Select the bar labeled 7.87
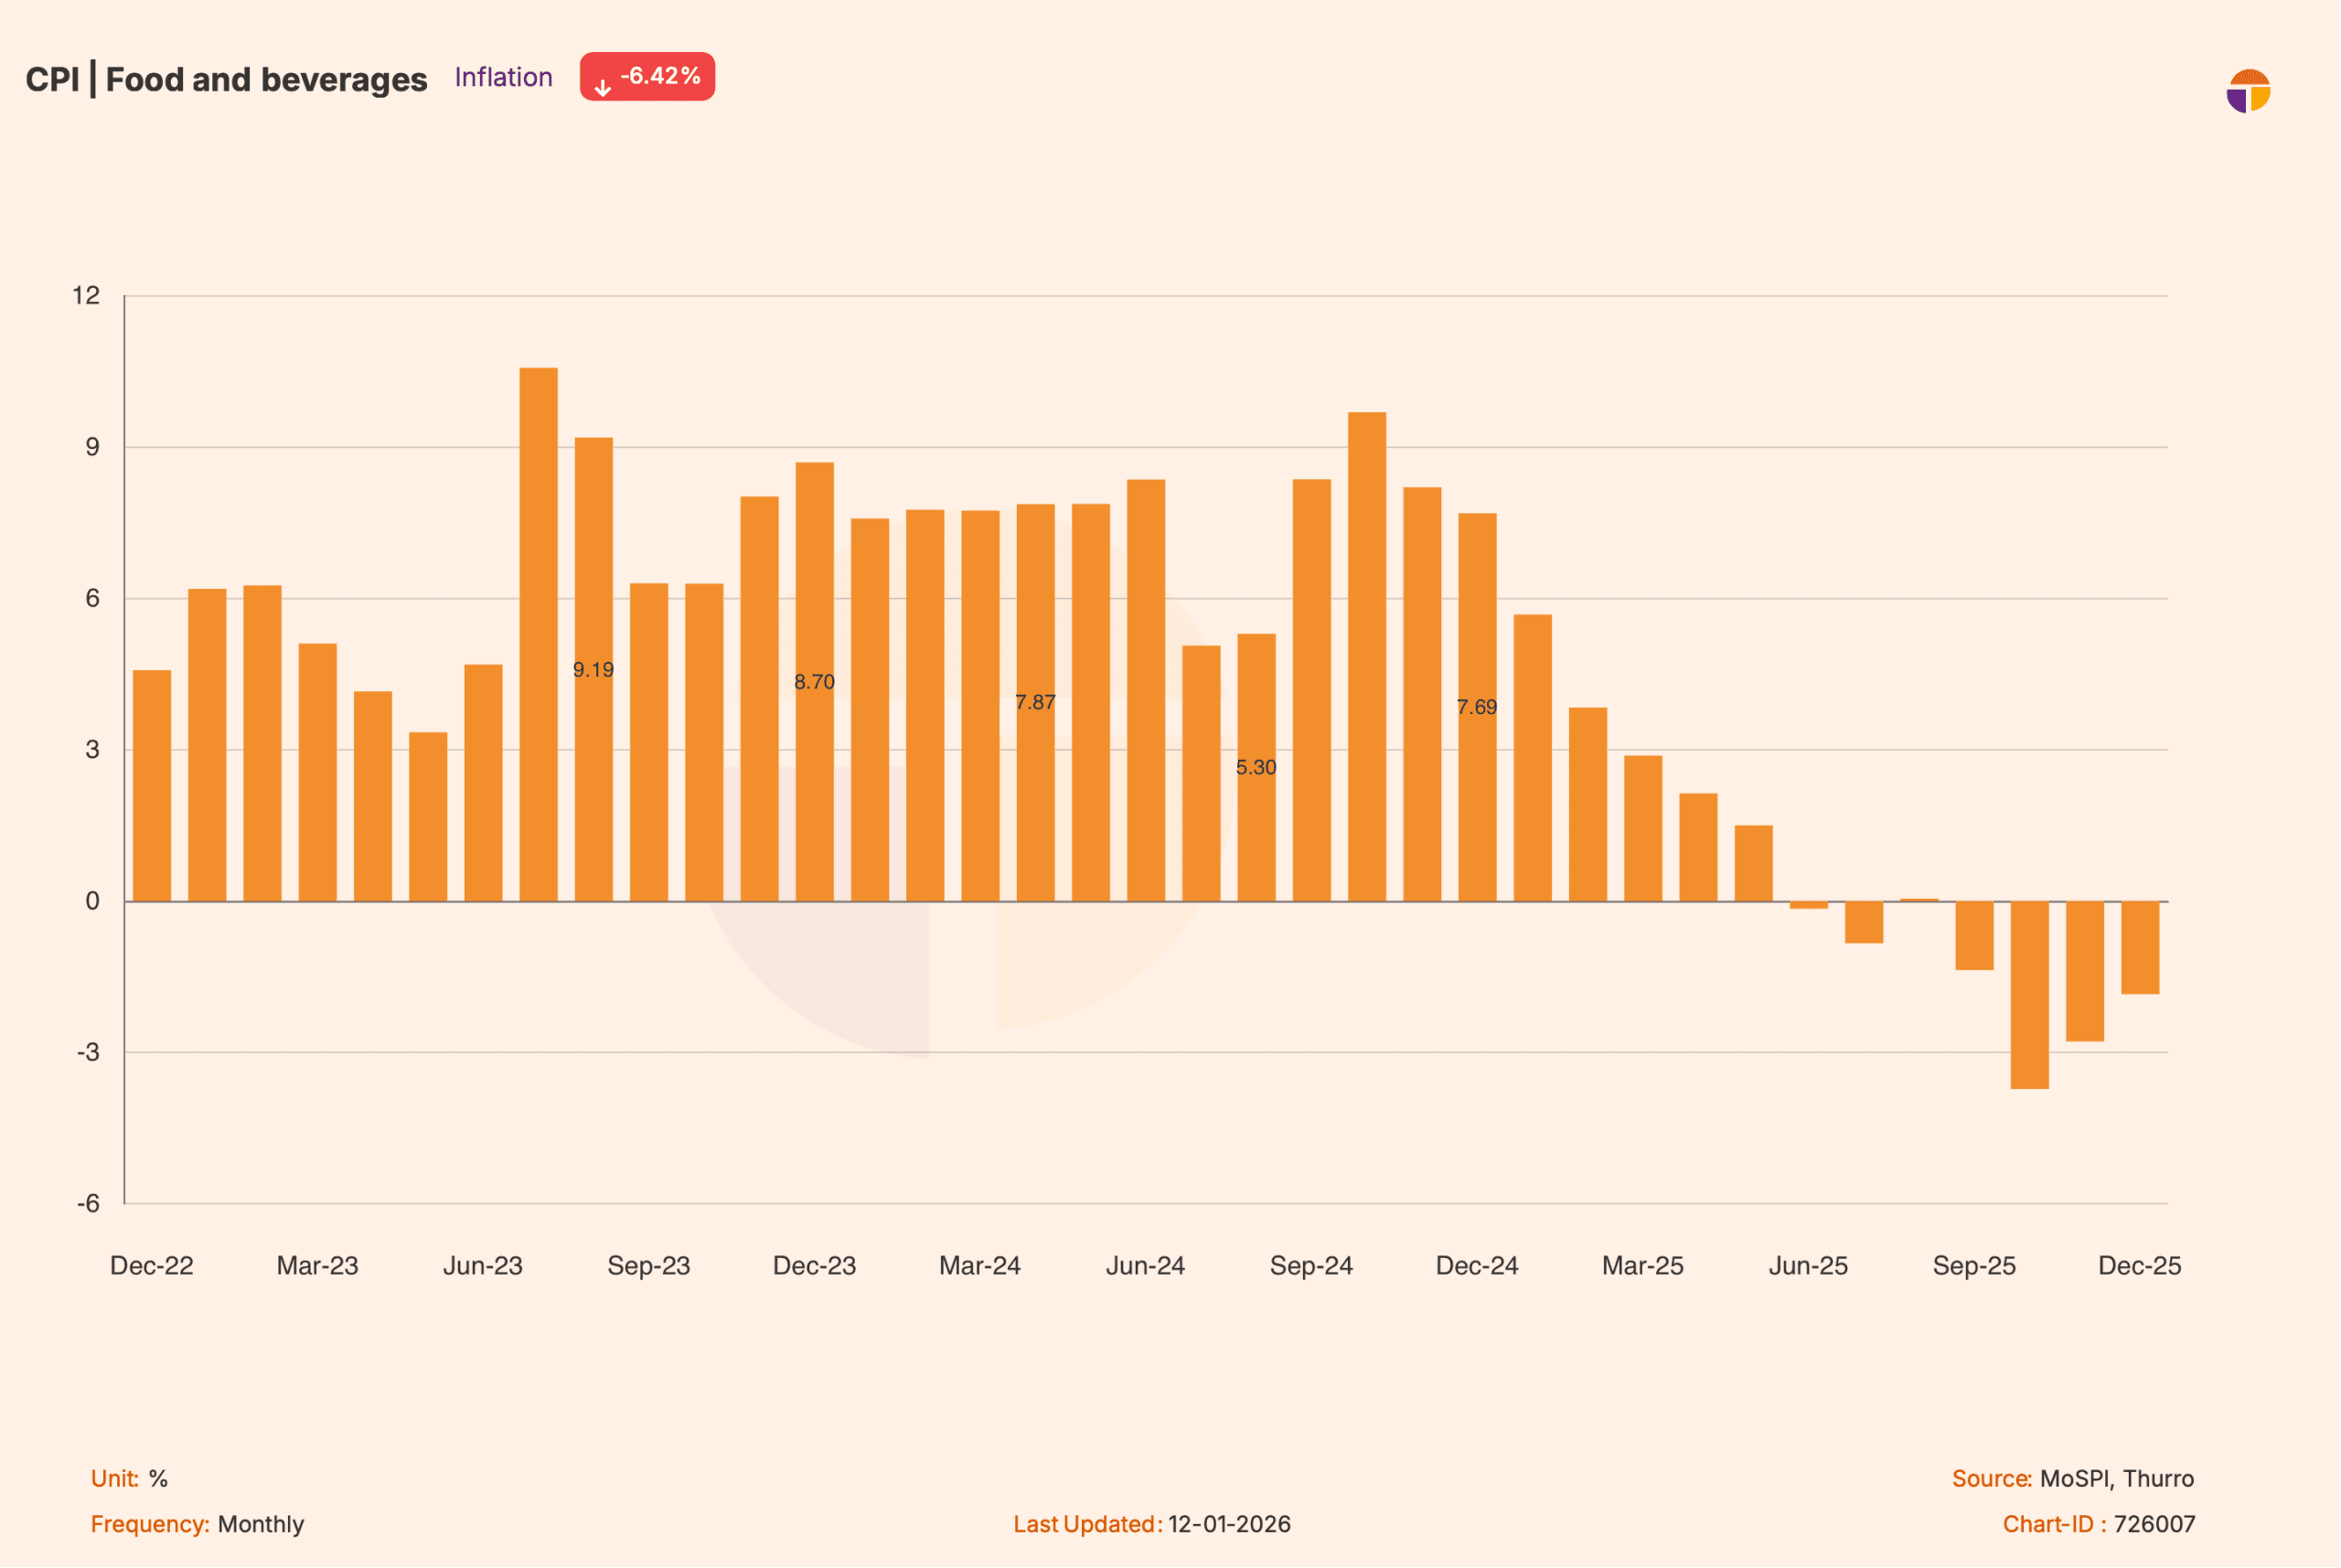The height and width of the screenshot is (1568, 2341). click(x=1036, y=702)
